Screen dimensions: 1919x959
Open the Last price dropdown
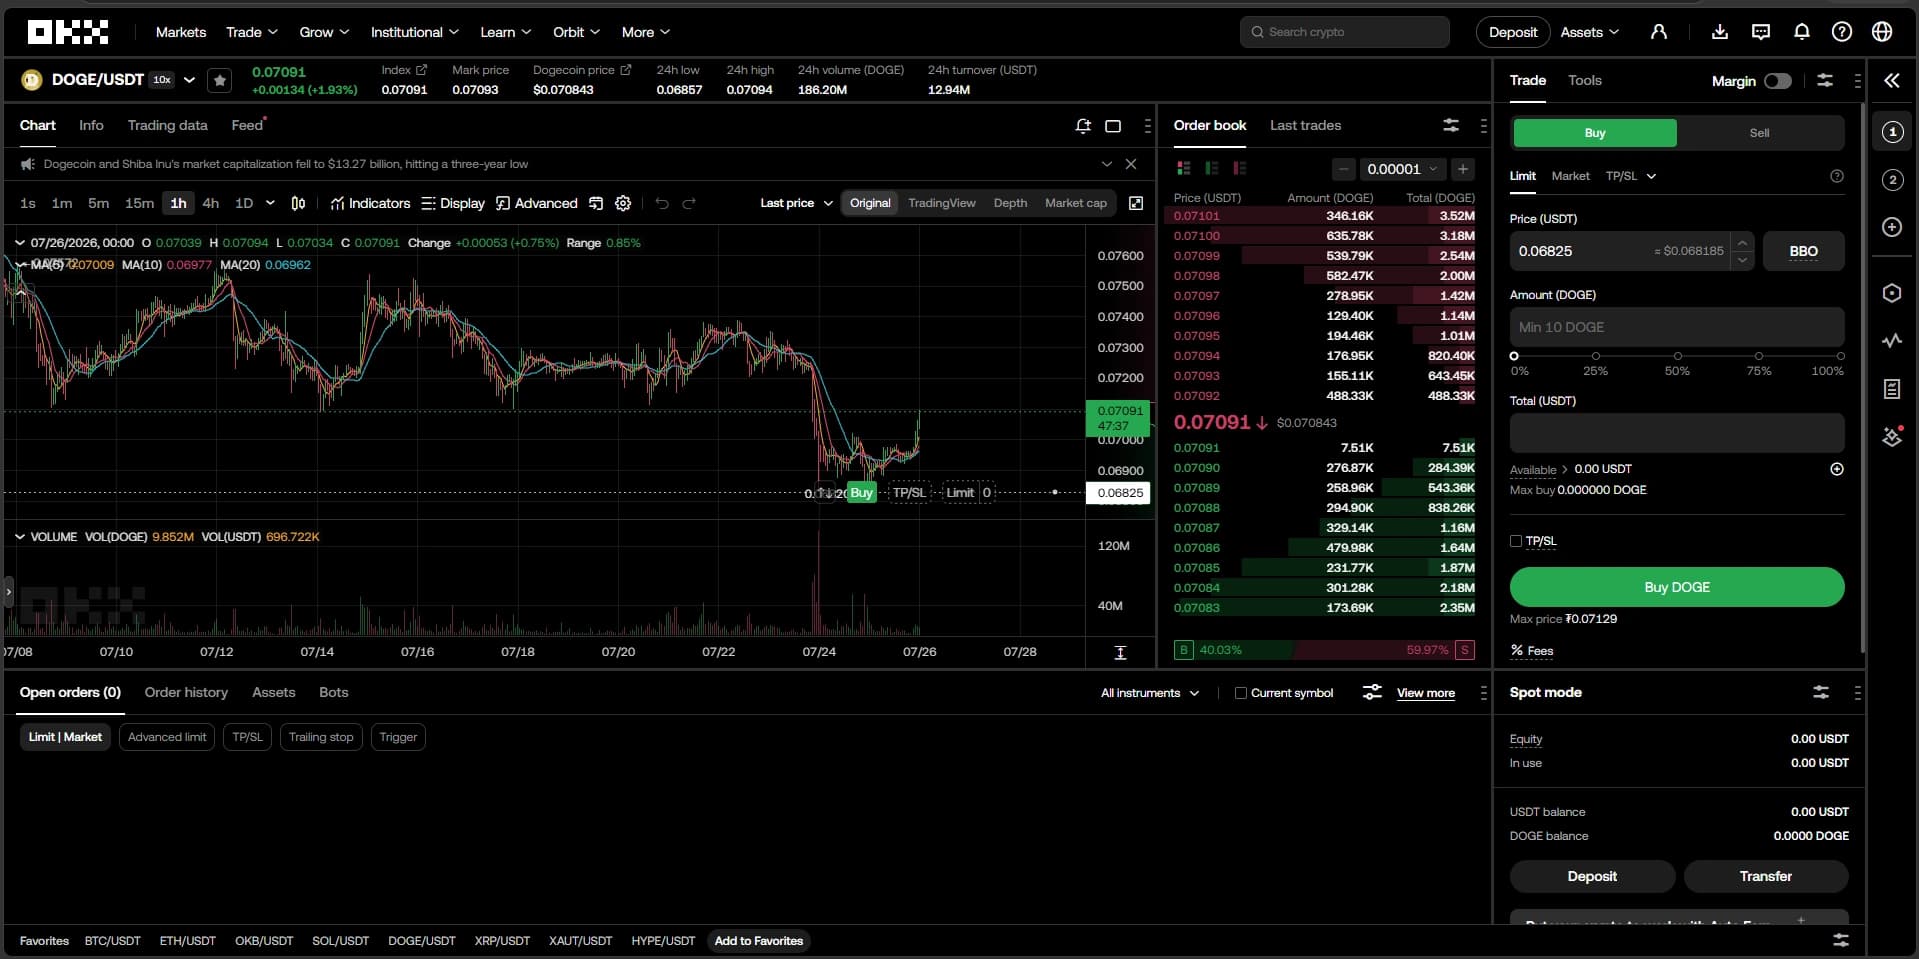[x=796, y=203]
